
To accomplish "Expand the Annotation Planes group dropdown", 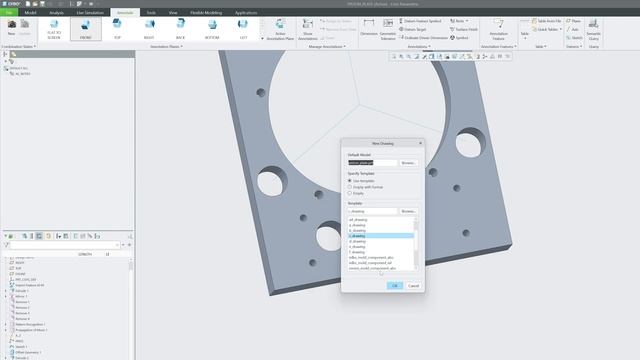I will tap(166, 47).
